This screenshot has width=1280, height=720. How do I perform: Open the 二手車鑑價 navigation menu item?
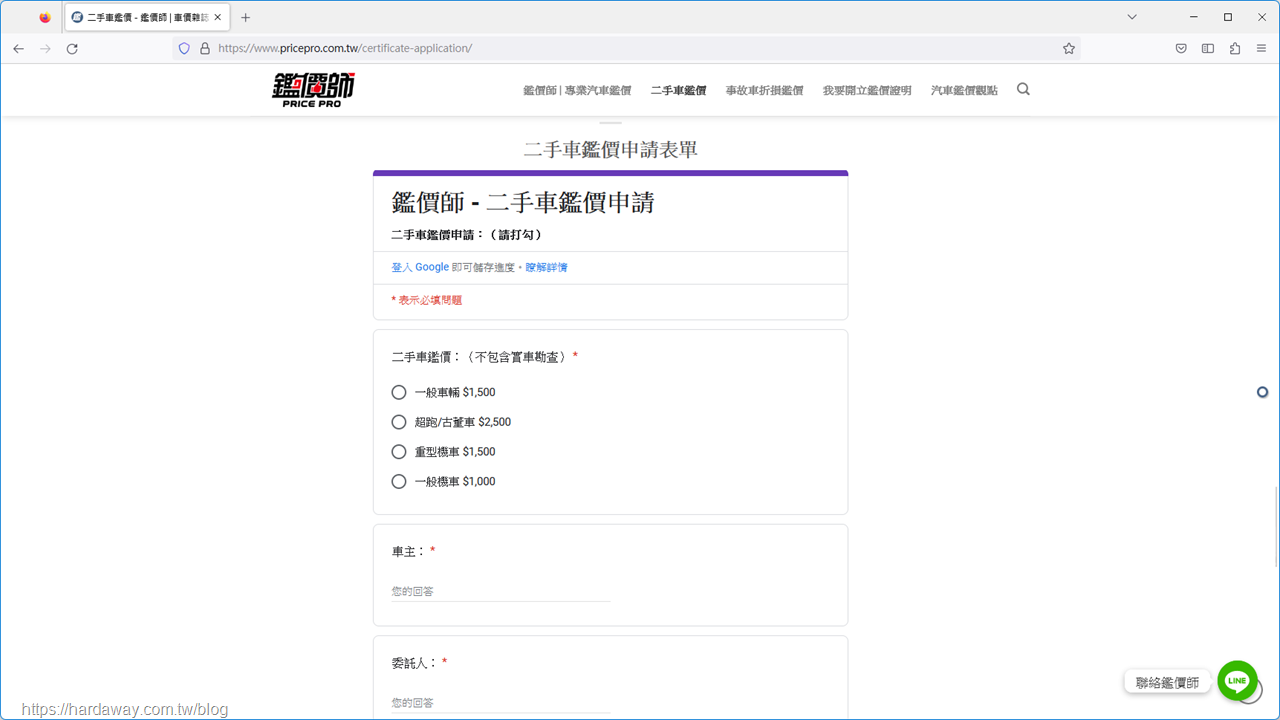click(678, 90)
